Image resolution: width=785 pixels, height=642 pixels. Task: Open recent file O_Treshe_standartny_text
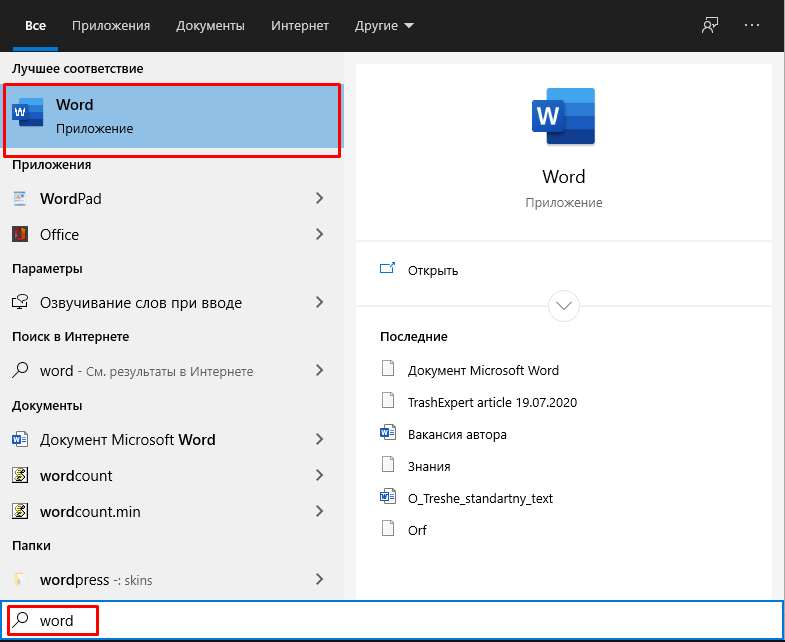480,498
